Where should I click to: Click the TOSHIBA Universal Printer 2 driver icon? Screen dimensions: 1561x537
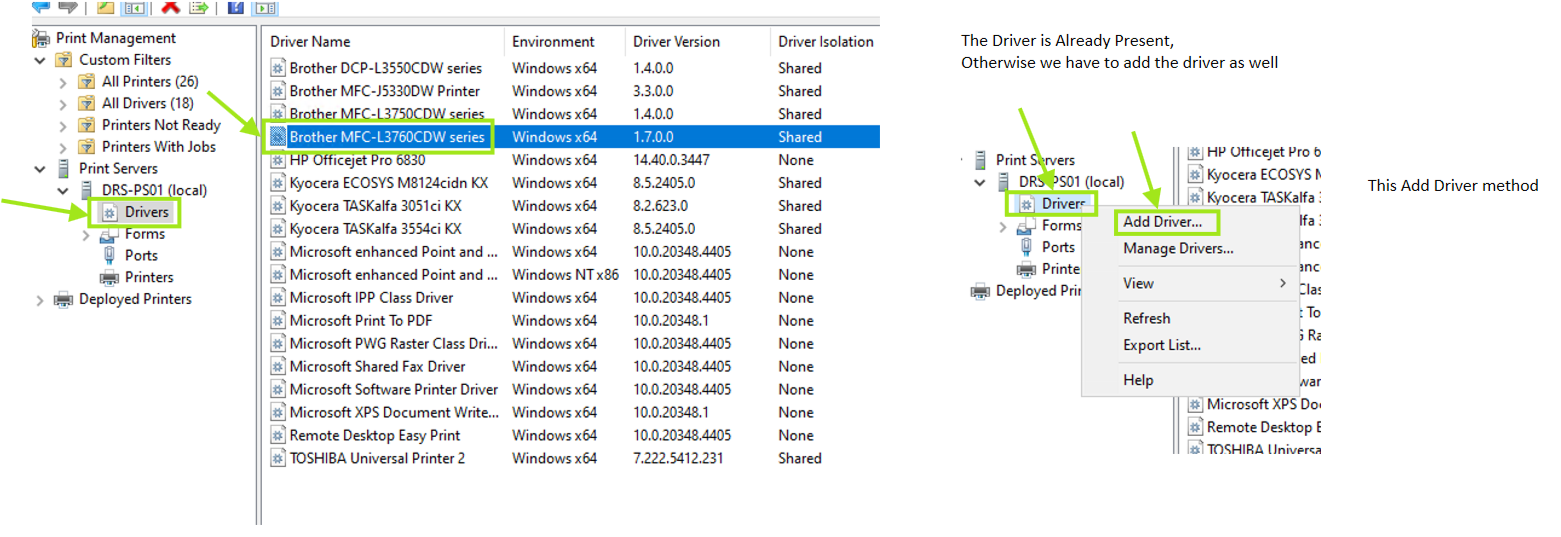[278, 459]
